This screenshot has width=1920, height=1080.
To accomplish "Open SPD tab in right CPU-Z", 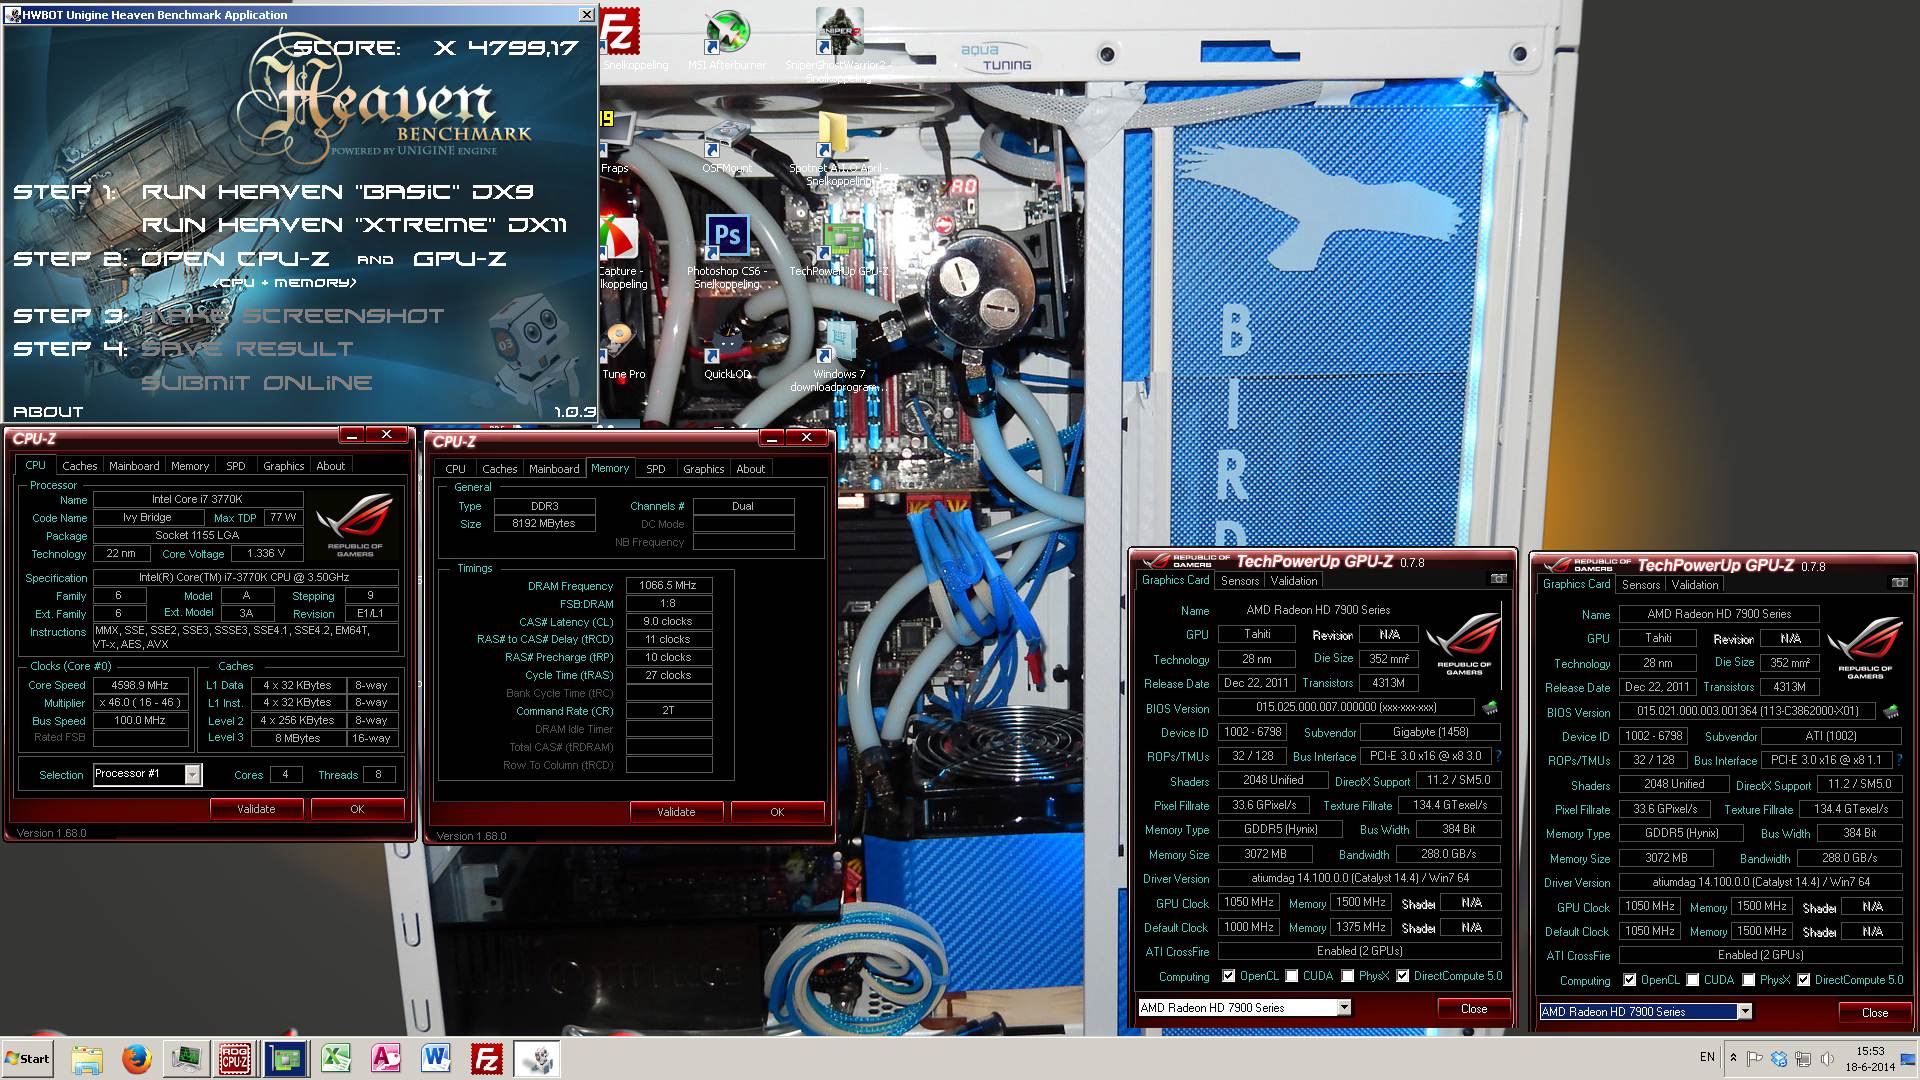I will [x=656, y=469].
